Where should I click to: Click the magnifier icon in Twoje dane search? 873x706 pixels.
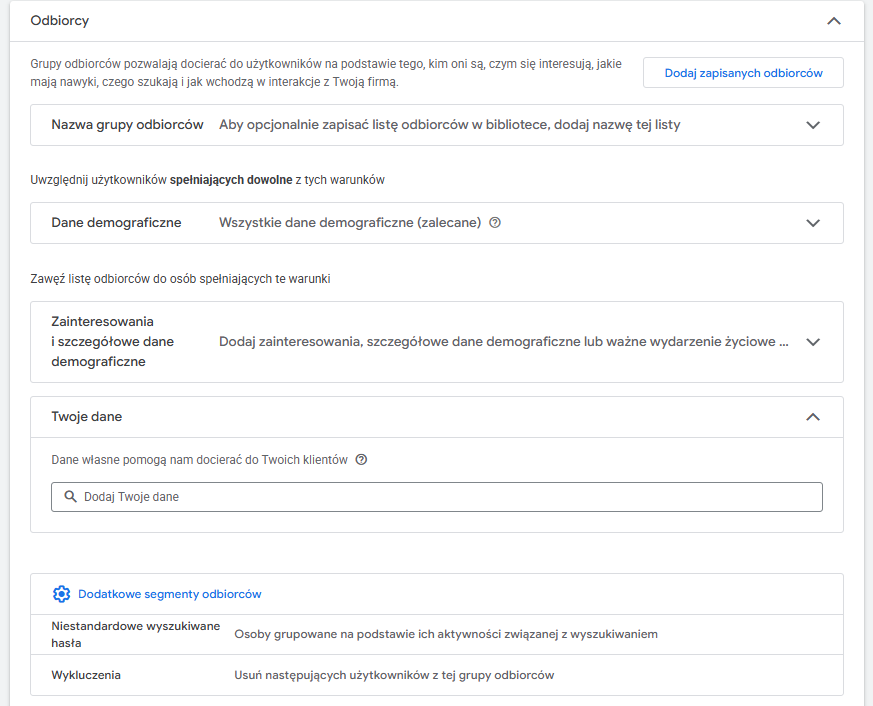(x=70, y=497)
